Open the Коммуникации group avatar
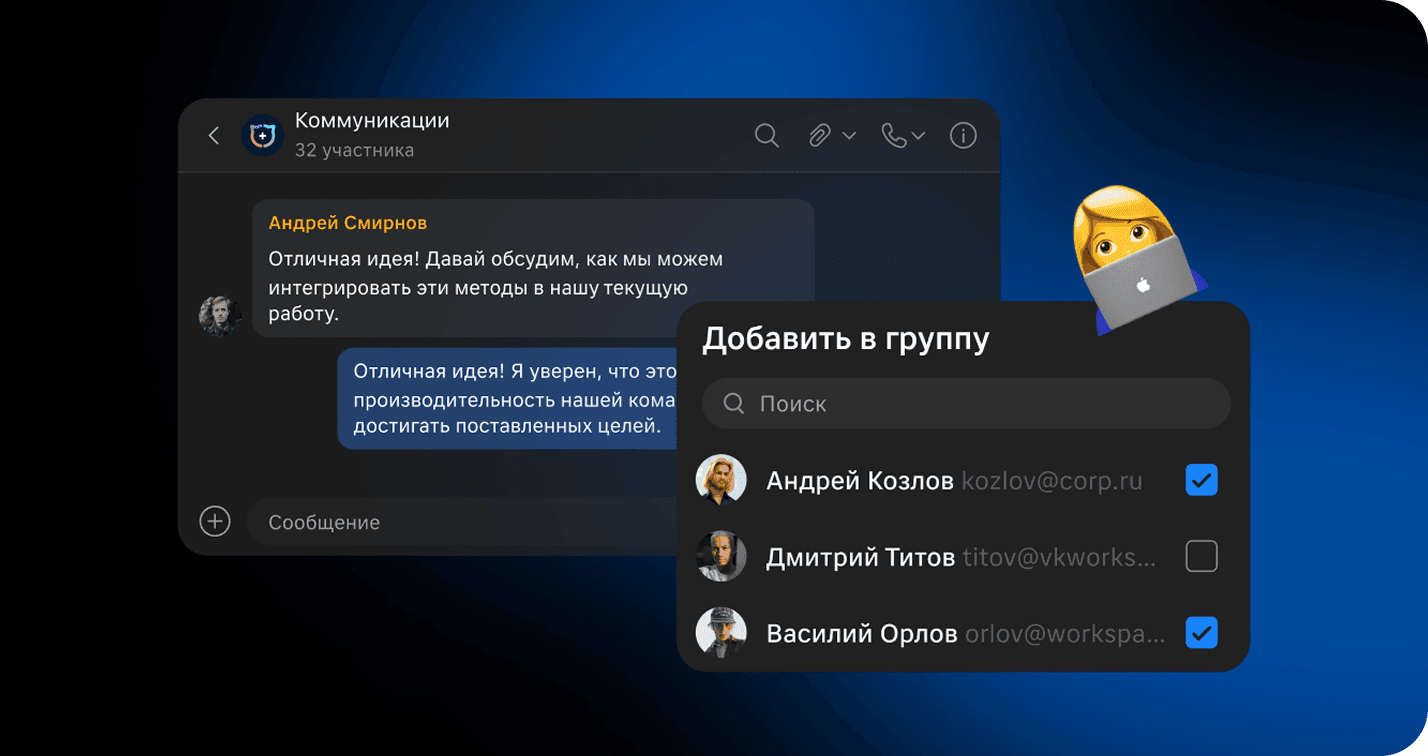The width and height of the screenshot is (1428, 756). point(263,136)
